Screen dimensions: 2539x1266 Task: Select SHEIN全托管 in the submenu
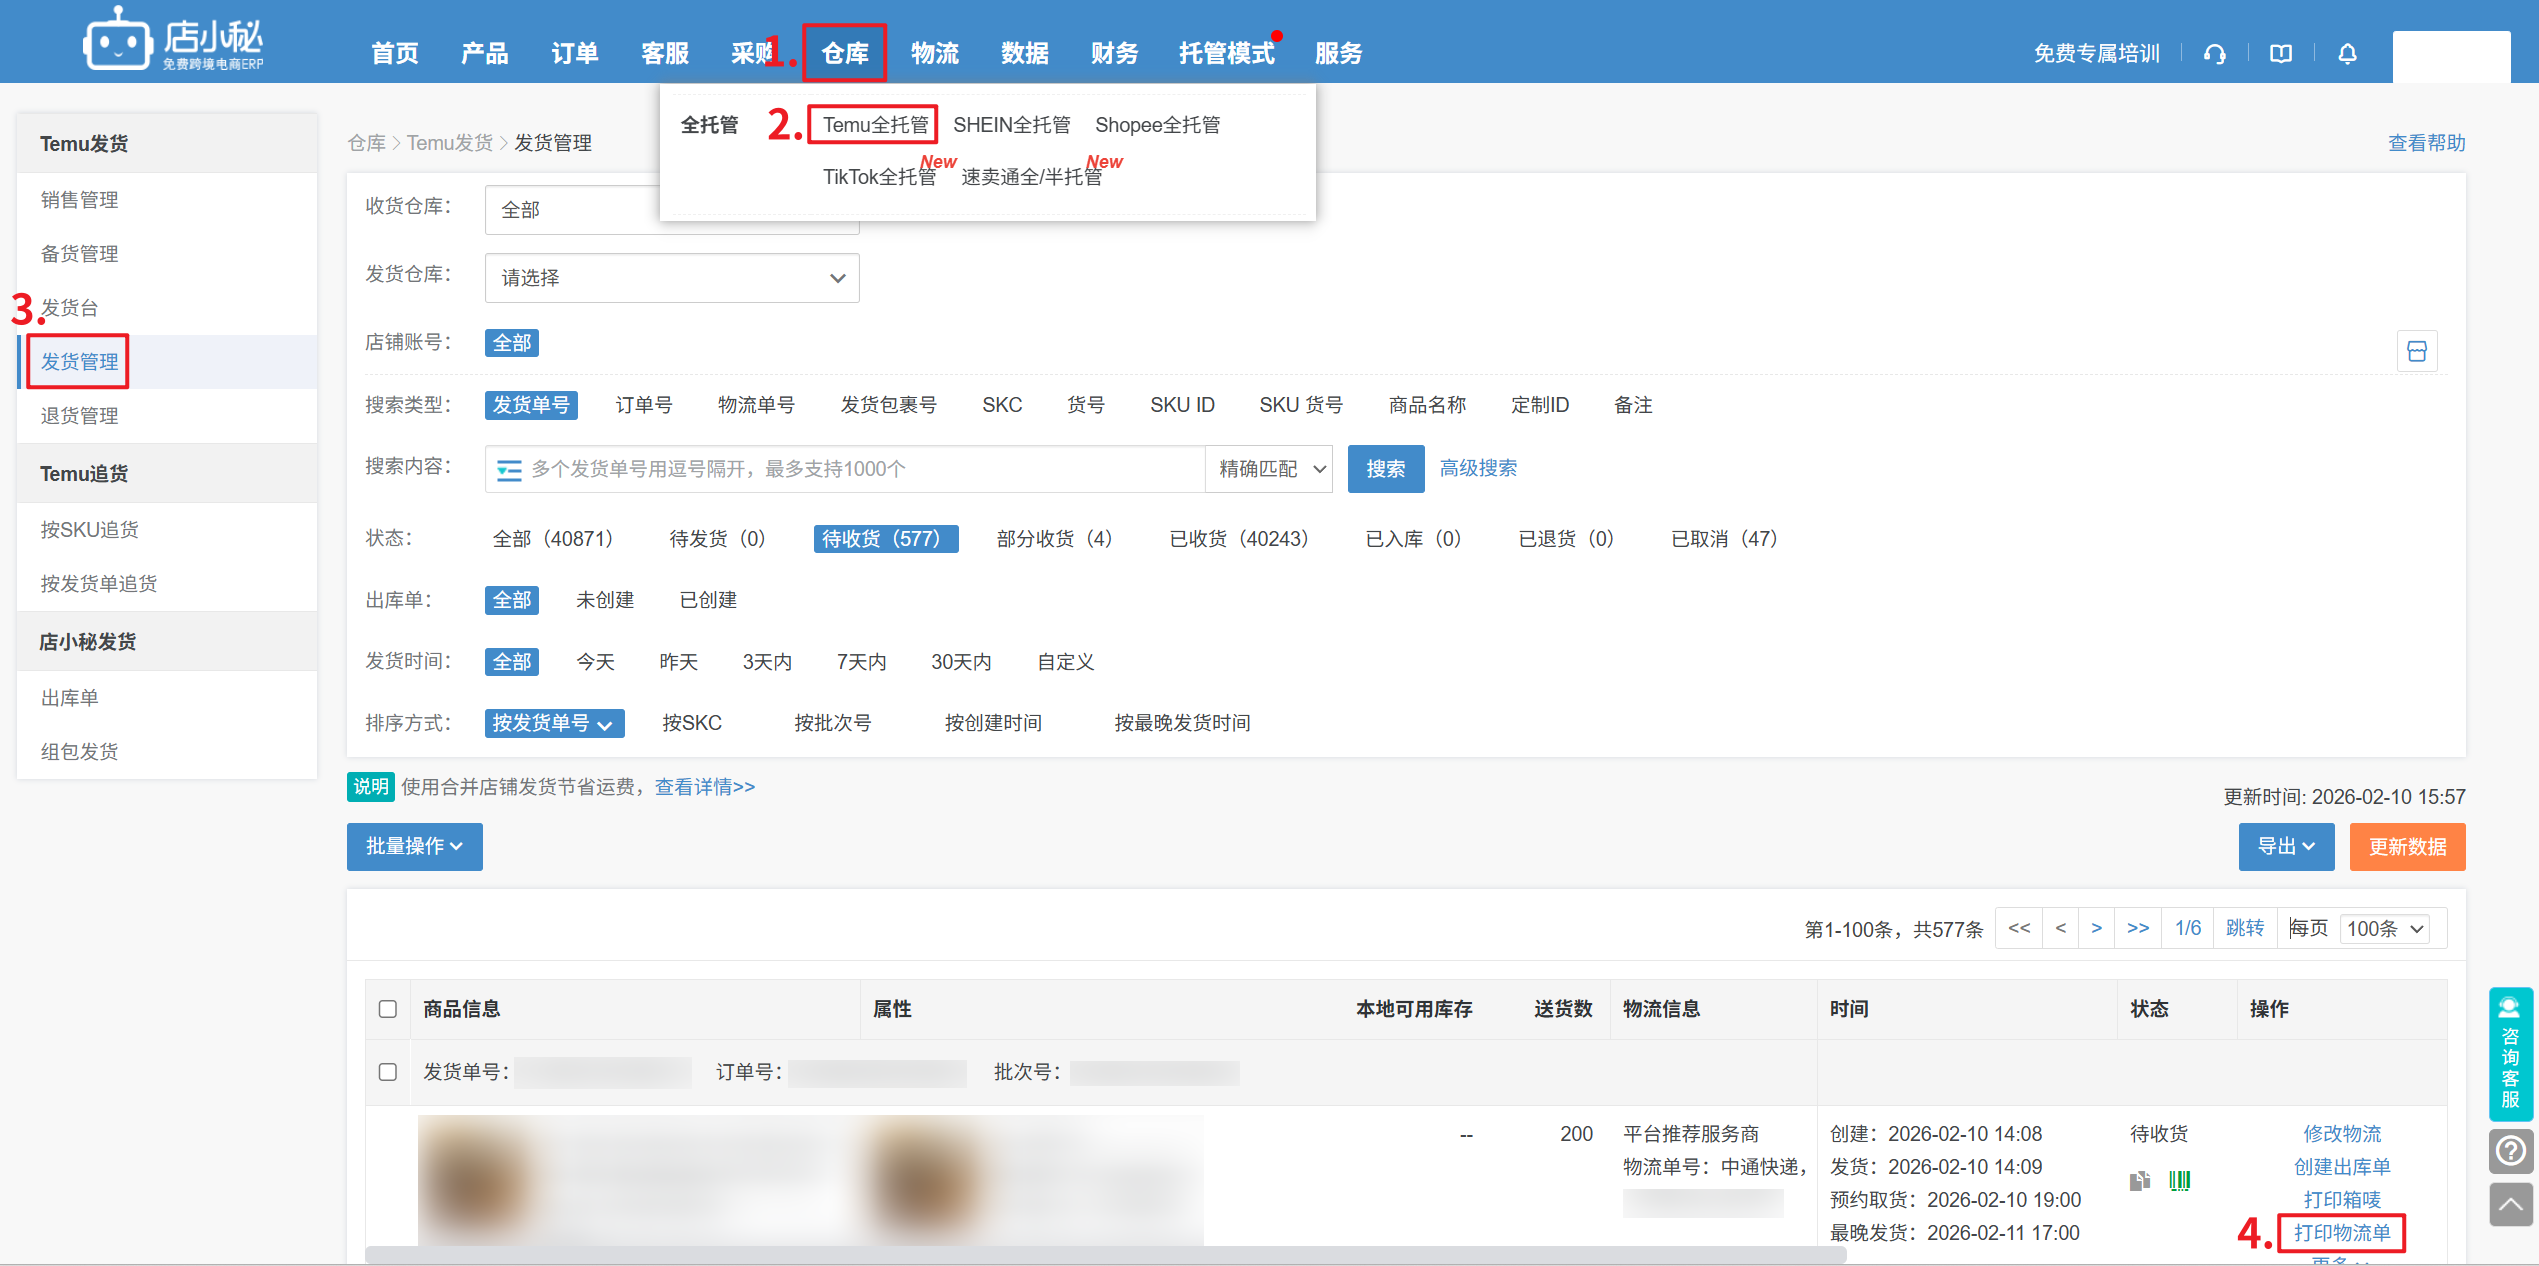[1011, 125]
